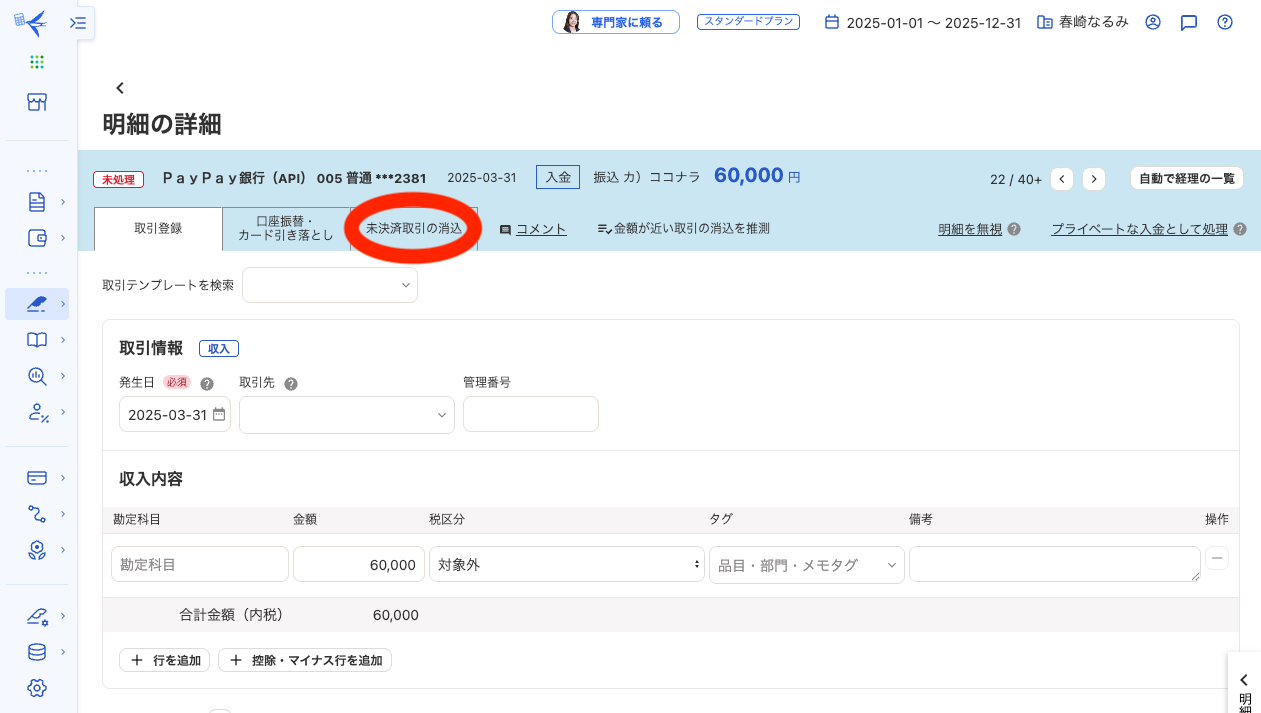Click the 明細を無視 link
1261x713 pixels.
(969, 229)
